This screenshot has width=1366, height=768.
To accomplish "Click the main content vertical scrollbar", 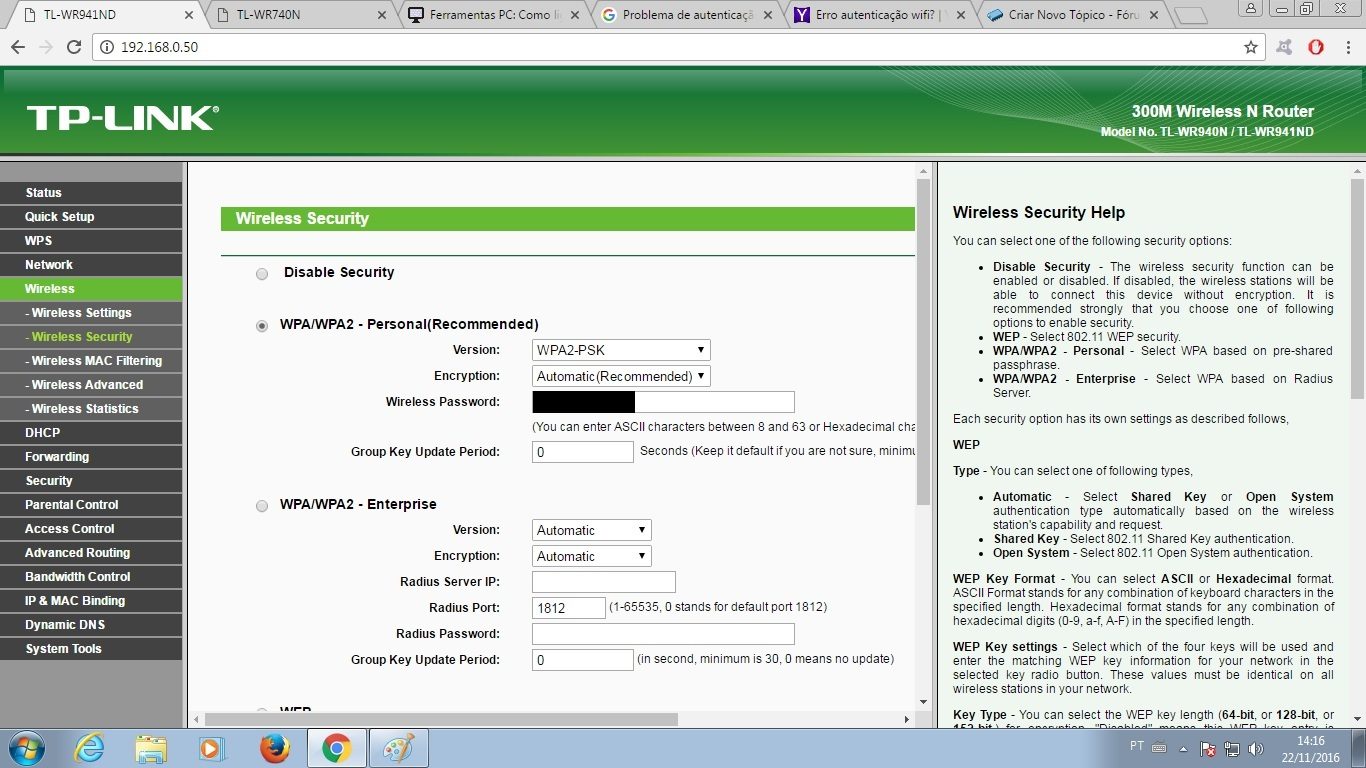I will [x=923, y=341].
